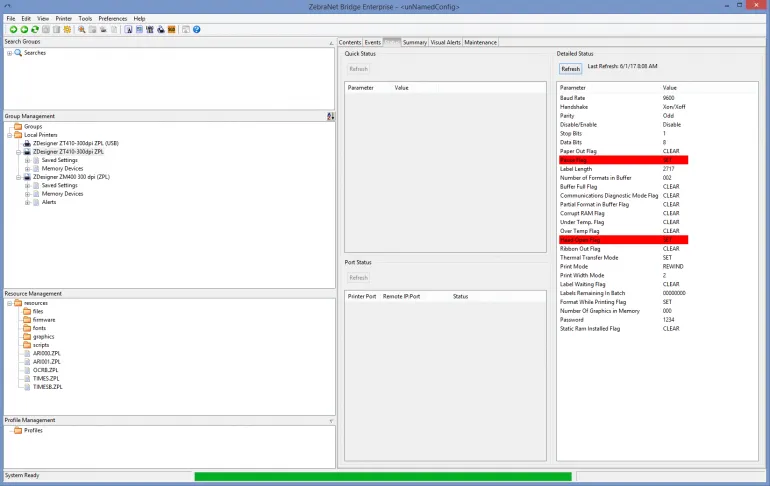This screenshot has height=486, width=770.
Task: Switch to the Summary tab
Action: tap(414, 43)
